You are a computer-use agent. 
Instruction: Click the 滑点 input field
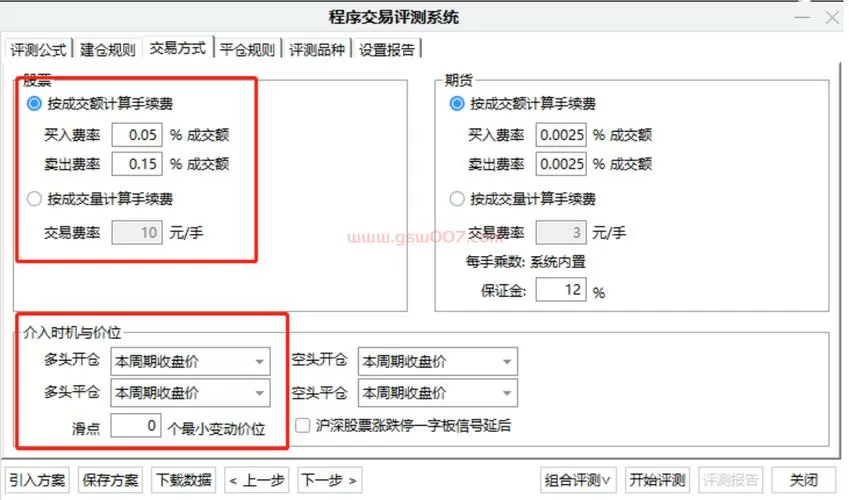pyautogui.click(x=136, y=426)
